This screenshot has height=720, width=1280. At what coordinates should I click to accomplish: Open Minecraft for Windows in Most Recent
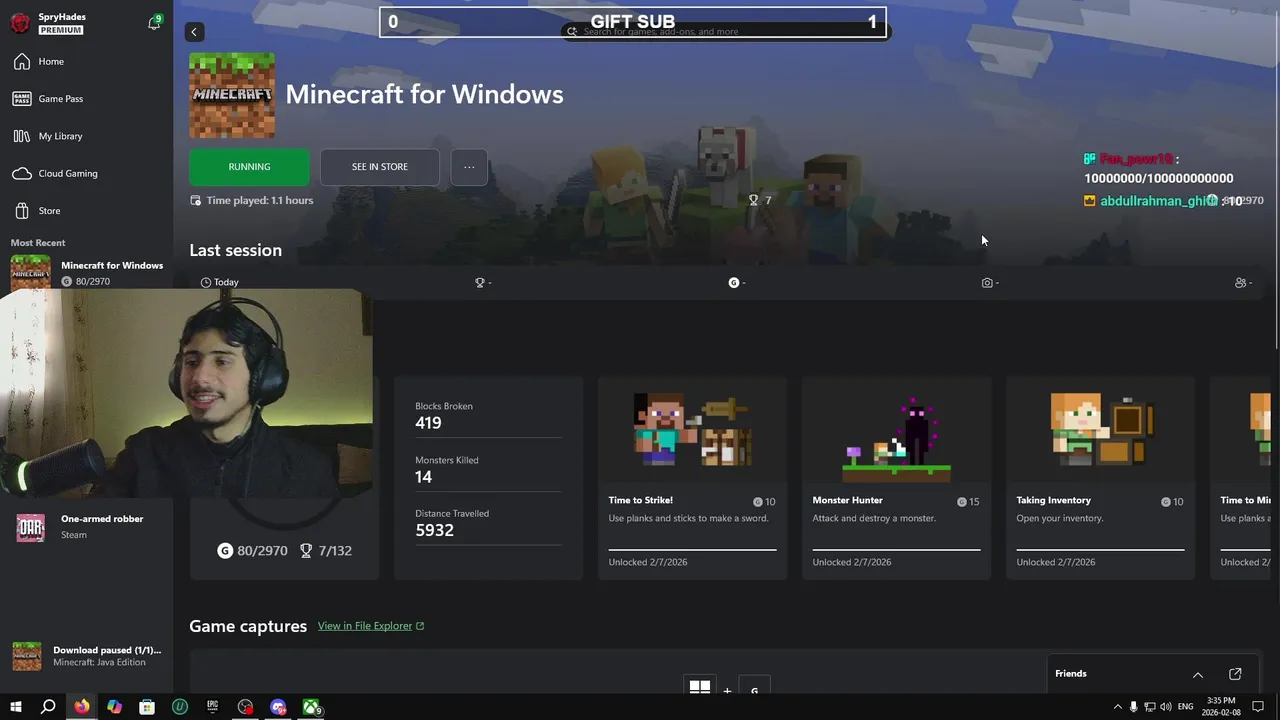[87, 273]
